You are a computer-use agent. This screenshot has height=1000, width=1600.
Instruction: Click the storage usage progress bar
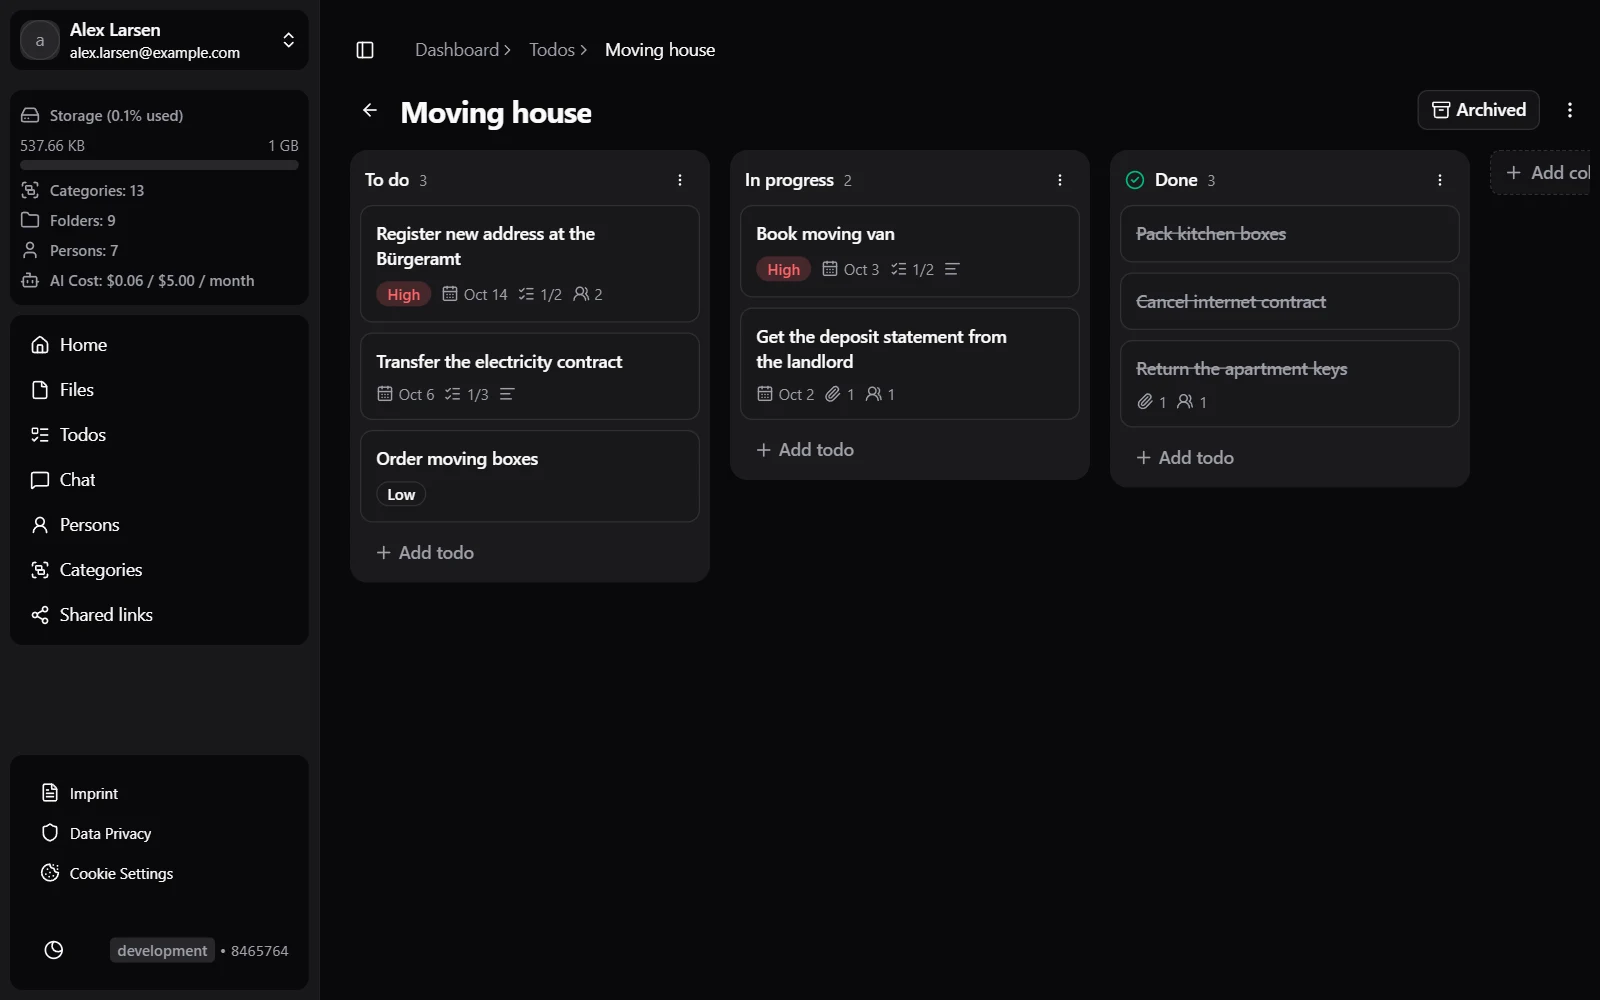coord(160,165)
